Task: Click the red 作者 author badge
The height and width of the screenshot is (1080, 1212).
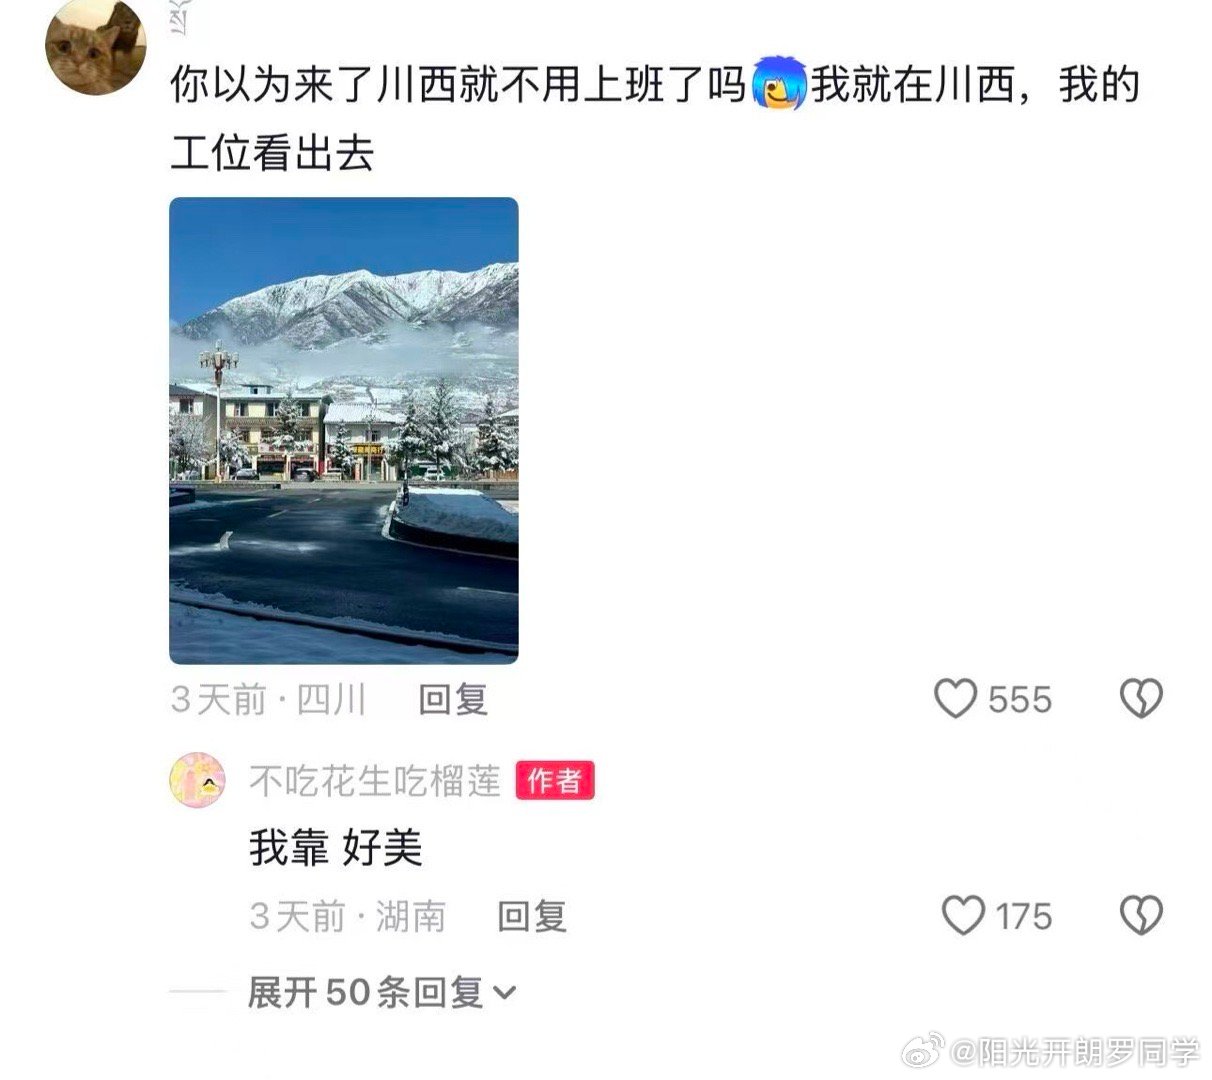Action: coord(555,781)
